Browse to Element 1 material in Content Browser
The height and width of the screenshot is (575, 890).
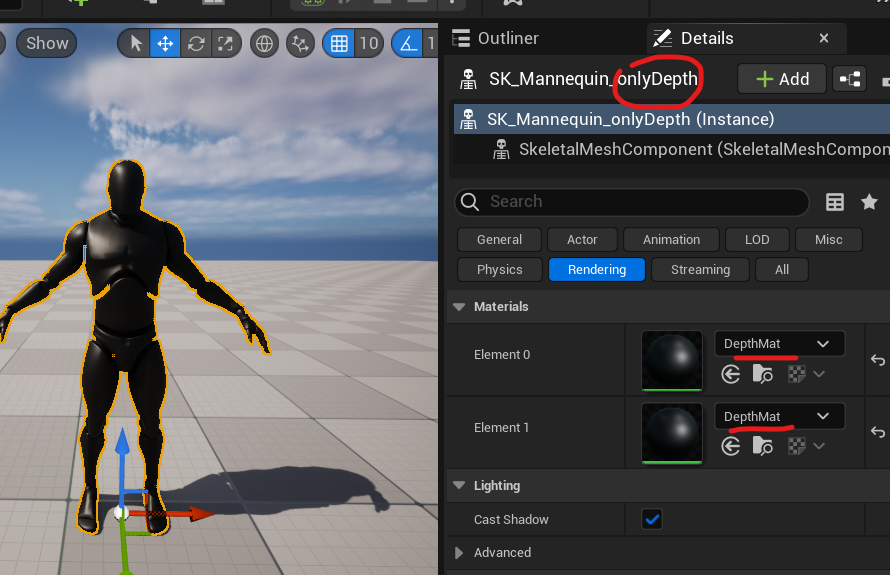pyautogui.click(x=762, y=447)
